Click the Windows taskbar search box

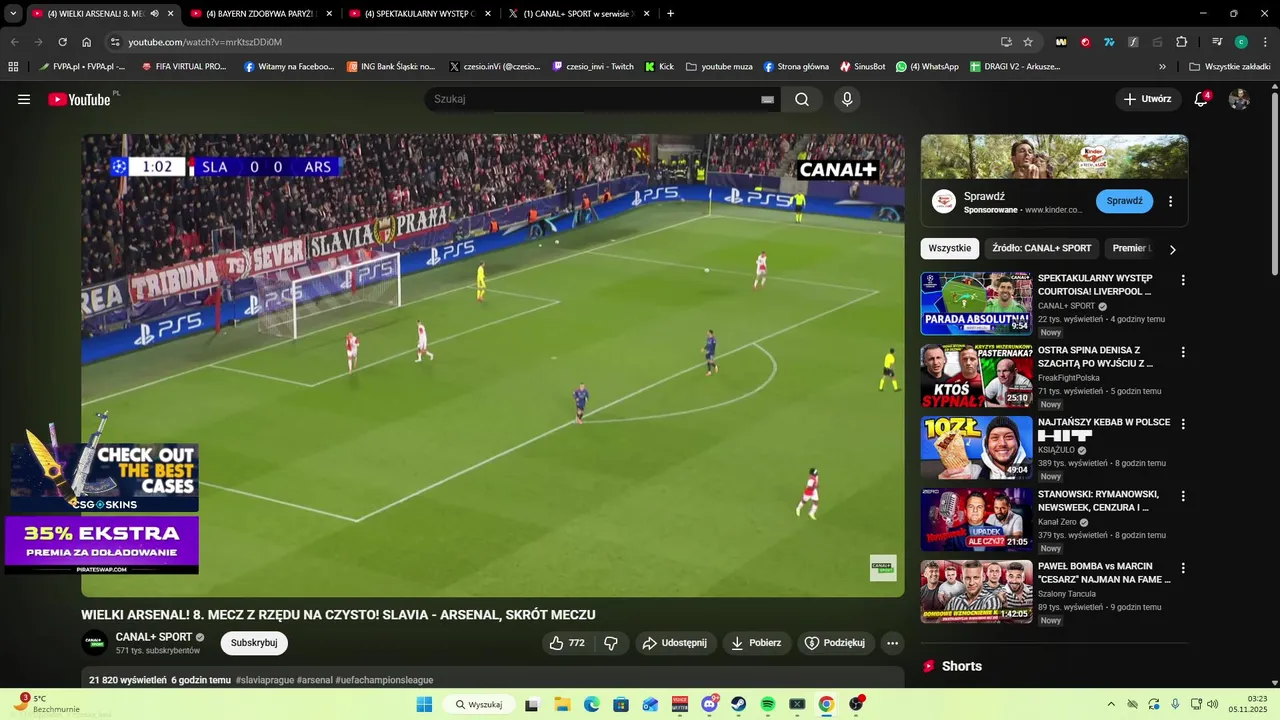pyautogui.click(x=478, y=704)
